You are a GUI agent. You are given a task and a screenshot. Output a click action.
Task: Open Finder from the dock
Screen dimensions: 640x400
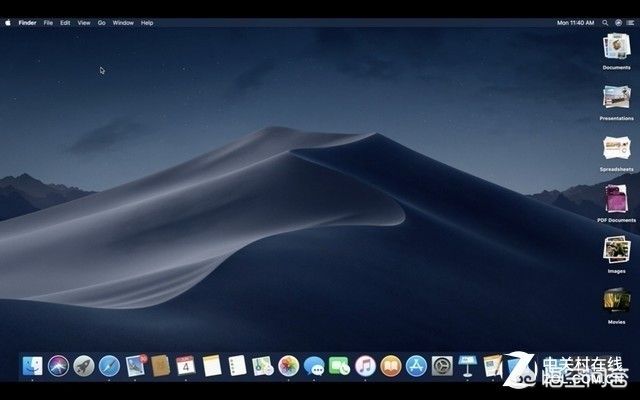[x=32, y=365]
